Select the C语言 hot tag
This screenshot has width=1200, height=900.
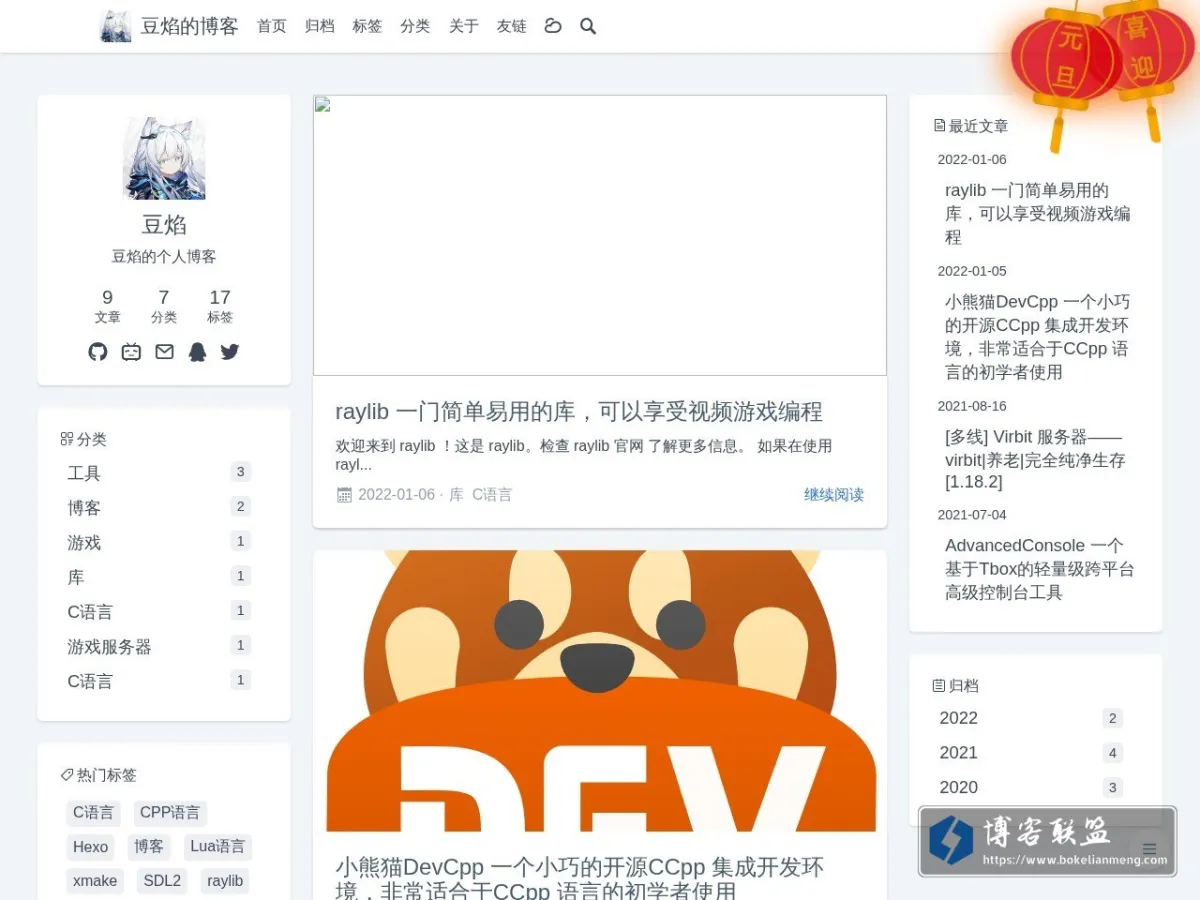pos(93,813)
